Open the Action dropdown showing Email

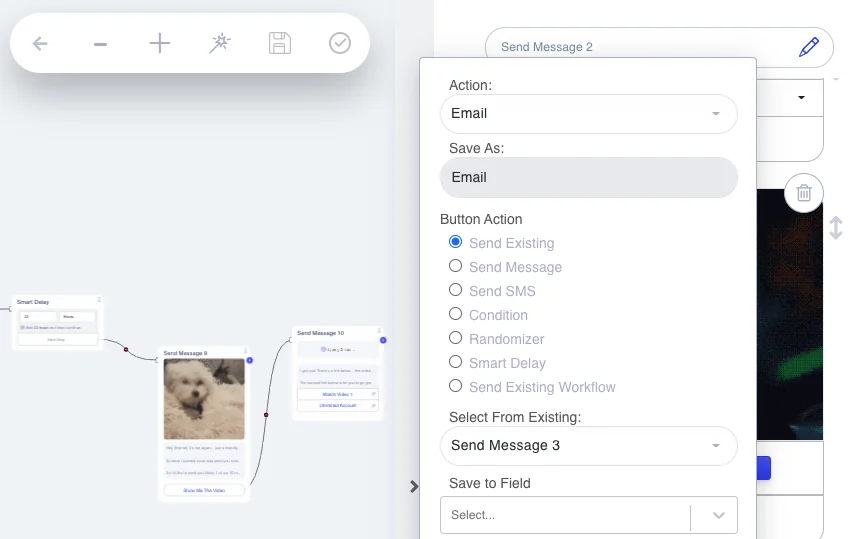589,114
